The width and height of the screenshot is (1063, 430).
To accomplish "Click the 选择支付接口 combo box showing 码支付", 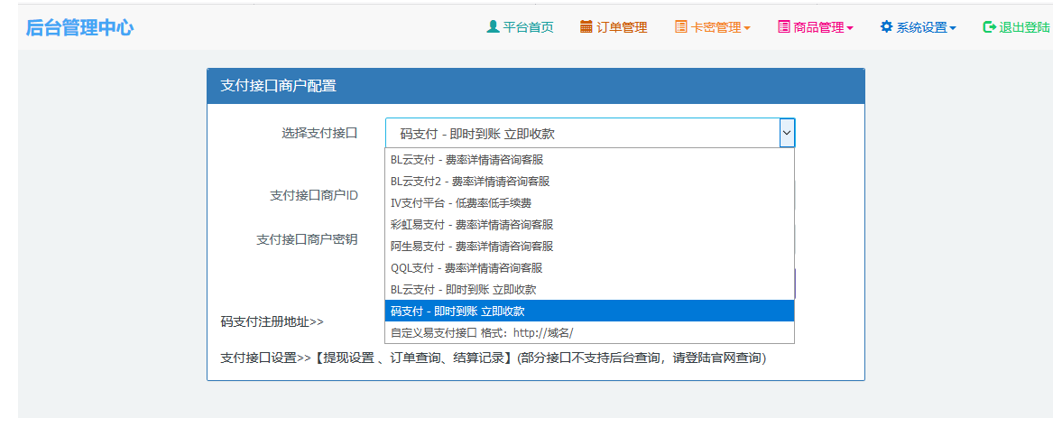I will (x=590, y=133).
